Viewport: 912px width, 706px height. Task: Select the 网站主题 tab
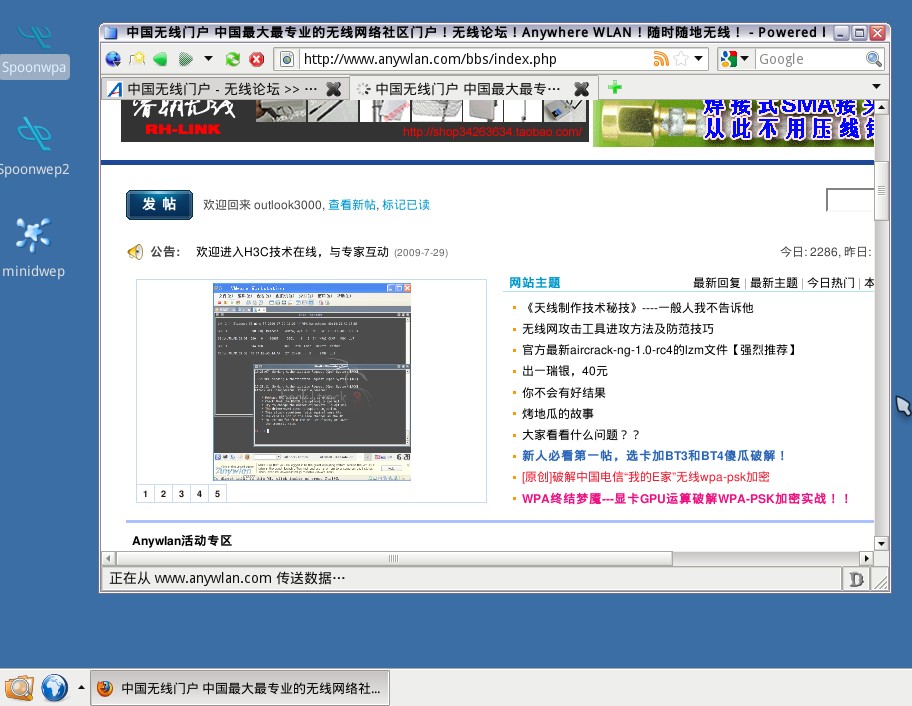535,283
